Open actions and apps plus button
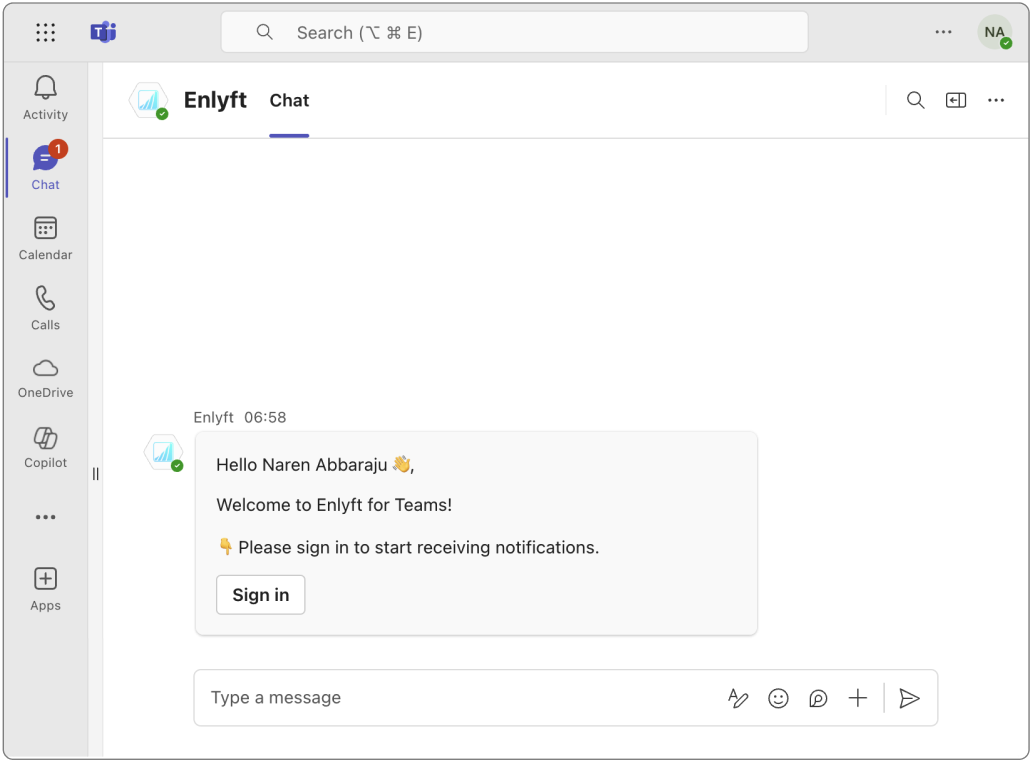 858,698
